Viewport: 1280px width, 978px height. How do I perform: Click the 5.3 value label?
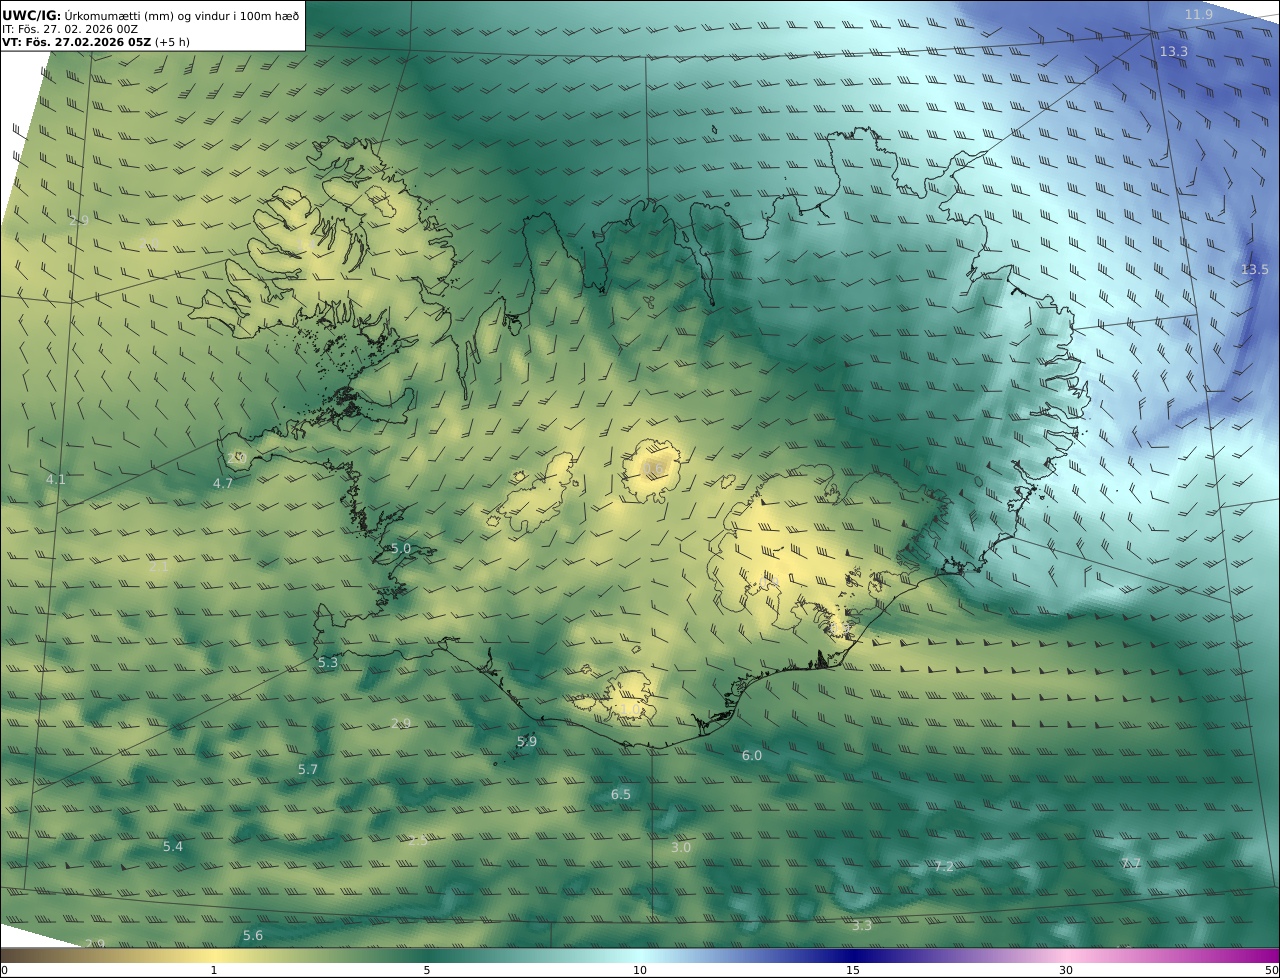coord(328,662)
